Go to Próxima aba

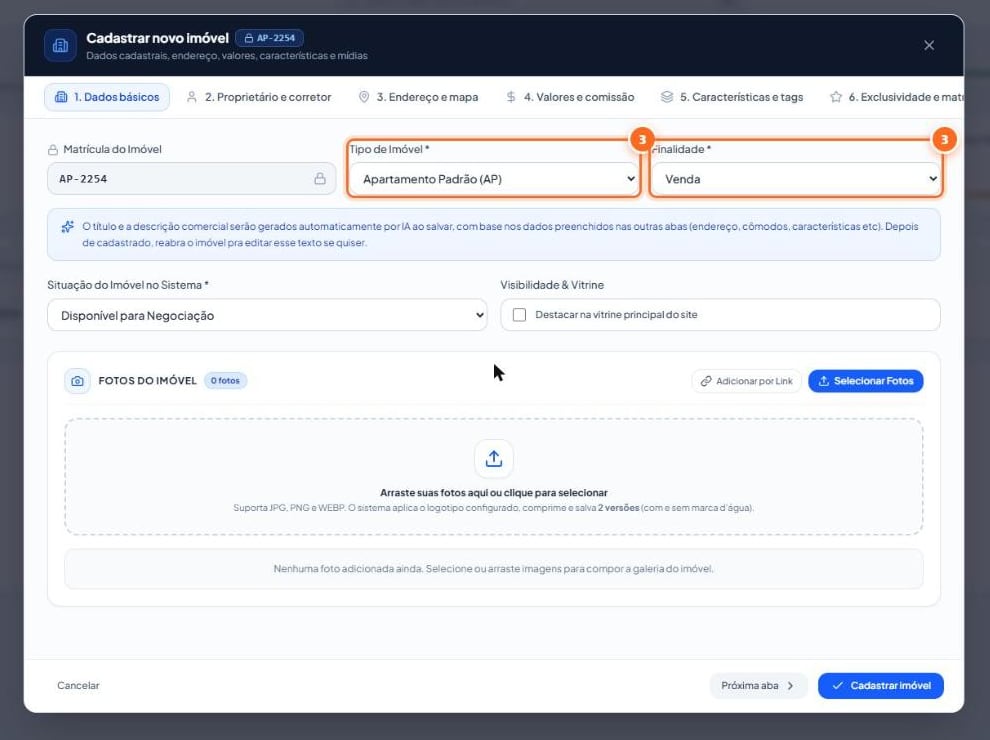point(758,686)
